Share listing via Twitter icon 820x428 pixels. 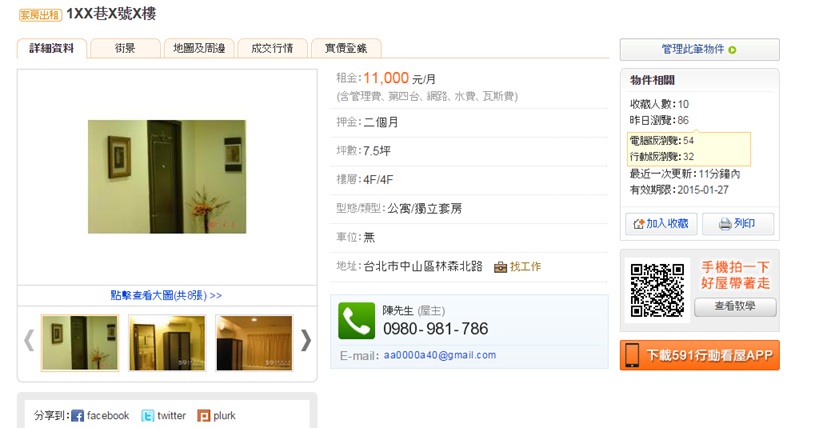147,416
